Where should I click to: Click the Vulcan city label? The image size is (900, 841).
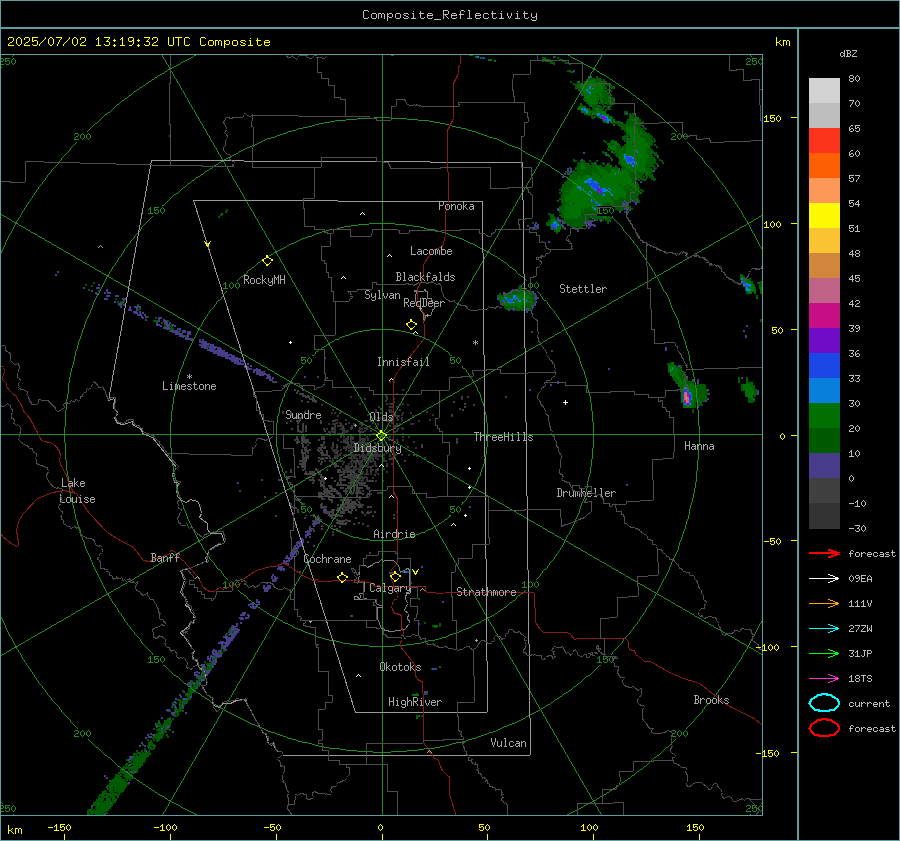point(508,743)
